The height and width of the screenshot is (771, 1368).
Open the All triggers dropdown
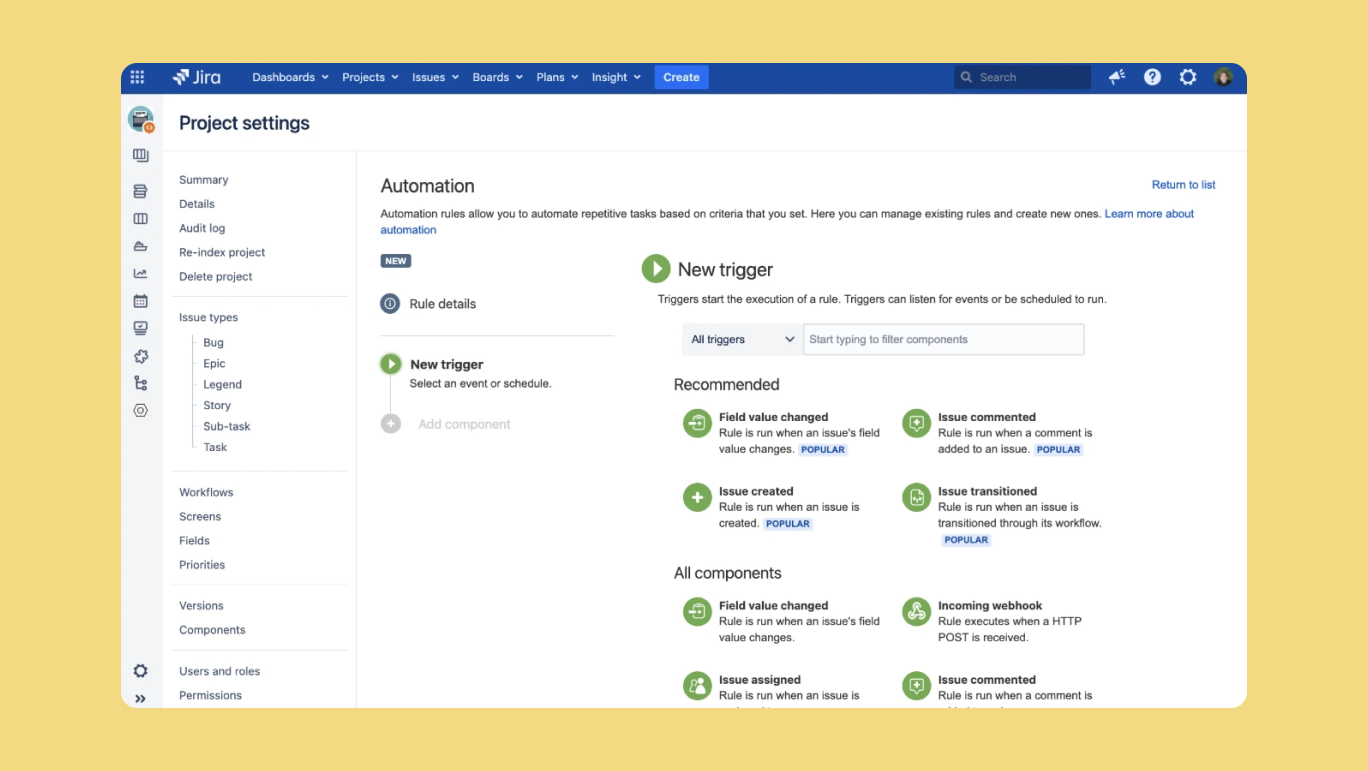[x=742, y=340]
